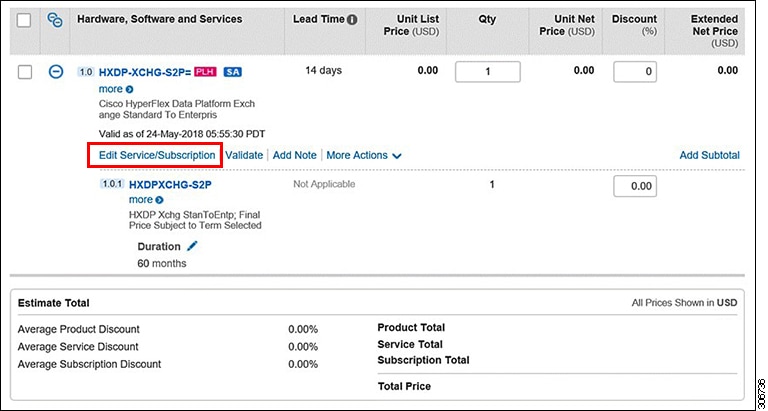Click the Cisco HyperFlex Data Platform description
The height and width of the screenshot is (411, 768).
(177, 110)
